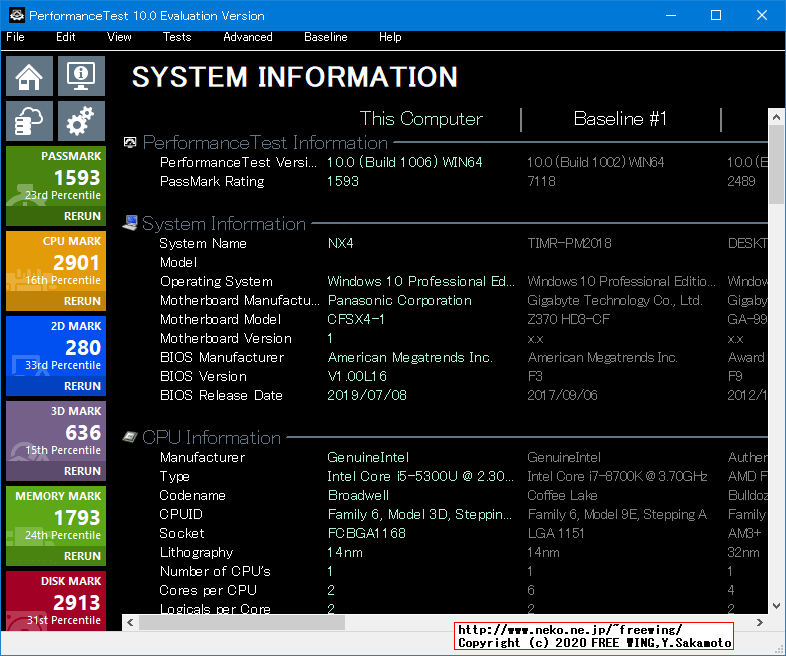
Task: Rerun the 3D Mark test
Action: [x=82, y=471]
